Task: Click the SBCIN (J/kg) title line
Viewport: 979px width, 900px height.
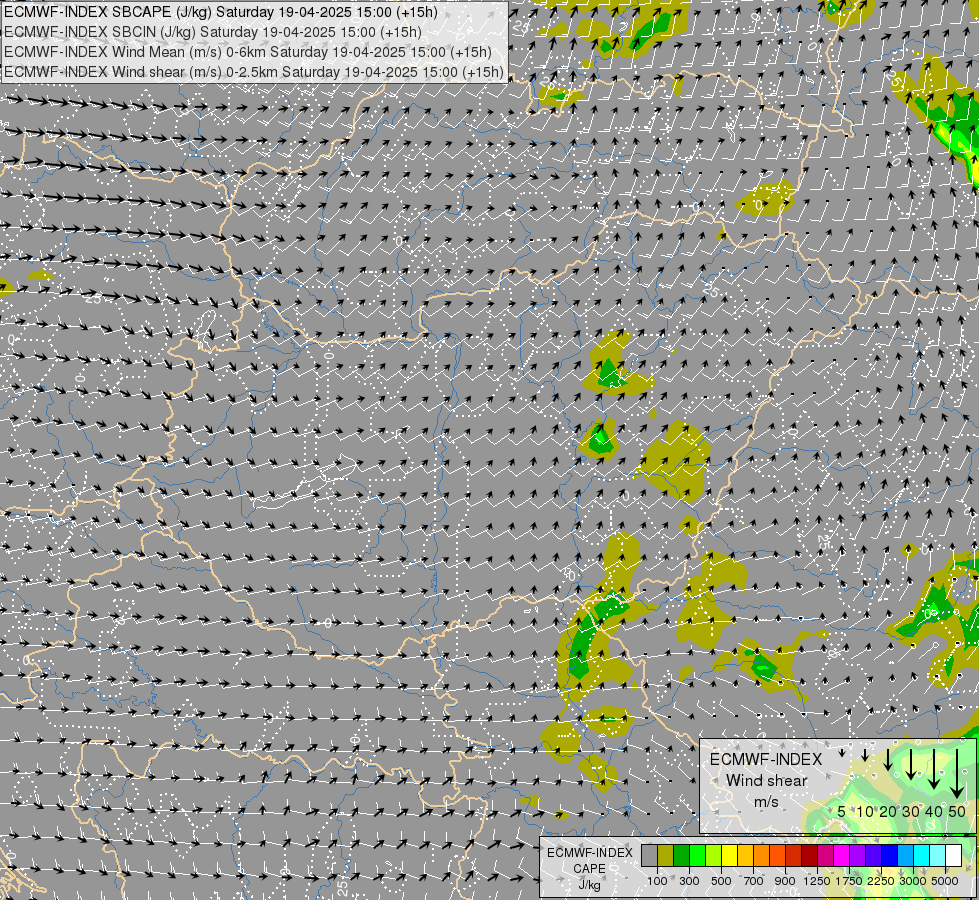Action: click(213, 32)
